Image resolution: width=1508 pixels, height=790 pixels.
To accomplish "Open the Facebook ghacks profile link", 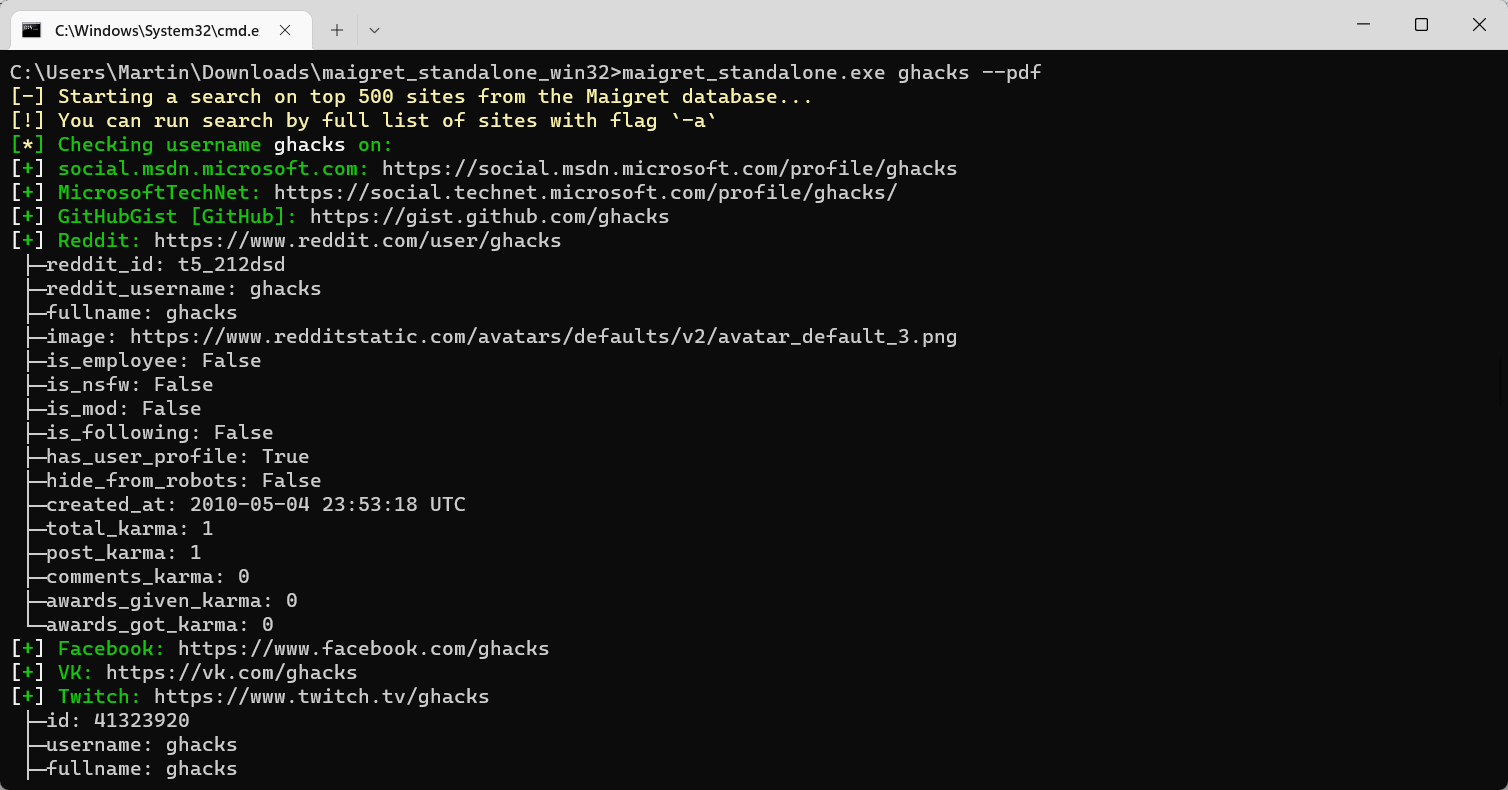I will [x=363, y=649].
